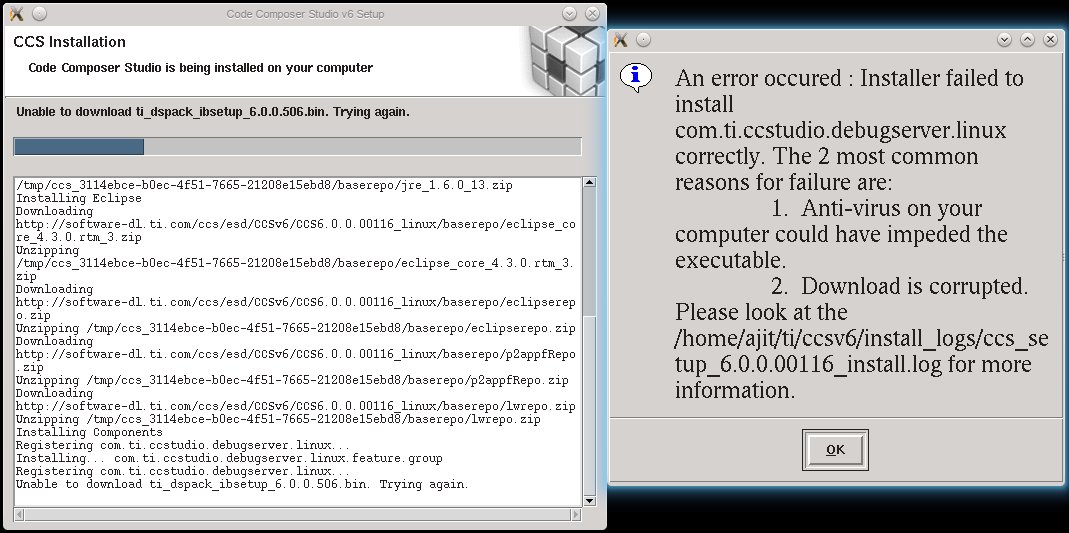
Task: Click the X window-menu icon in the Setup titlebar
Action: (x=17, y=14)
